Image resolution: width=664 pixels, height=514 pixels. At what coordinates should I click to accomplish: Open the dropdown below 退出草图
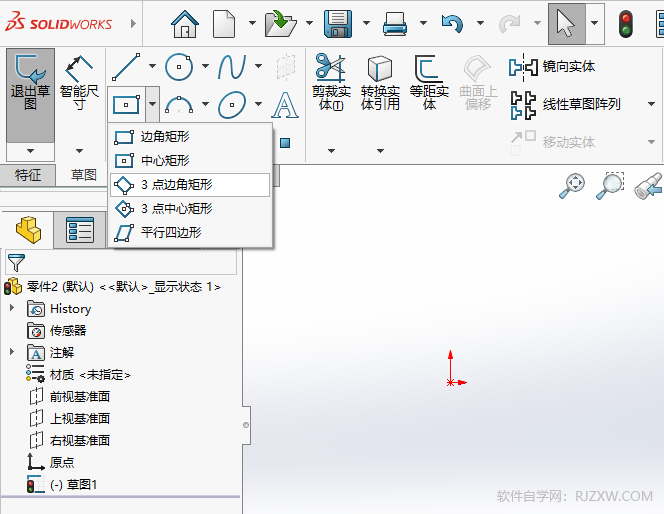[x=30, y=151]
